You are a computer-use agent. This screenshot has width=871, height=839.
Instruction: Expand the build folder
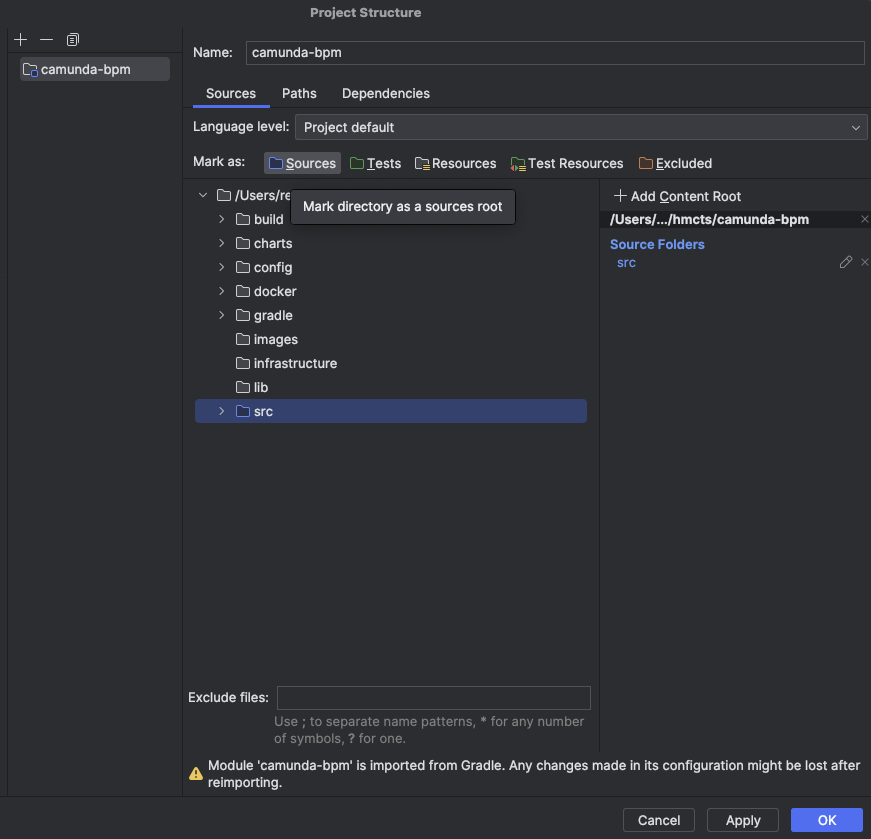[222, 219]
